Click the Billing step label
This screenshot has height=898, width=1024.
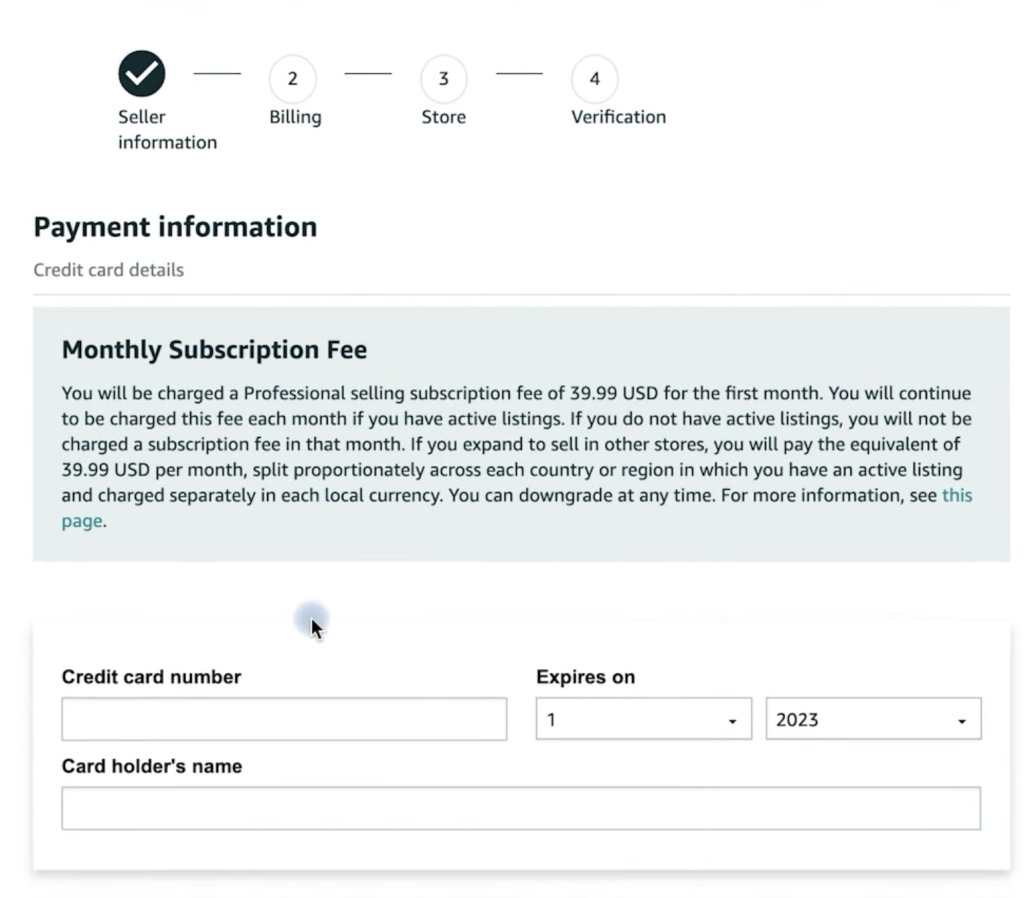coord(295,117)
